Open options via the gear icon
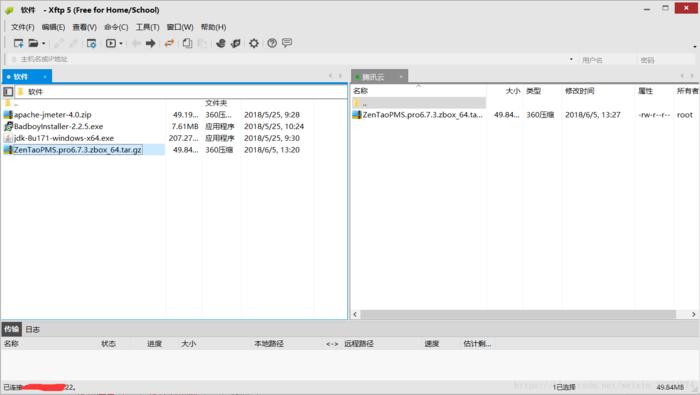This screenshot has height=395, width=700. click(x=254, y=43)
